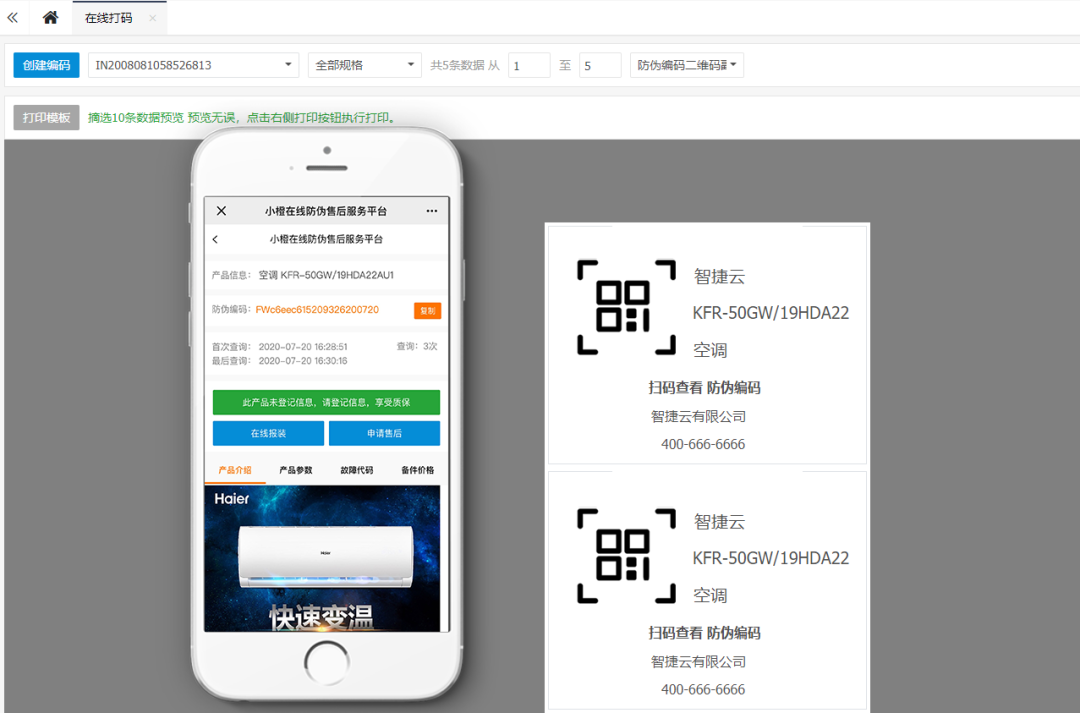Tap the orange 复制 button
The width and height of the screenshot is (1080, 713).
coord(428,311)
